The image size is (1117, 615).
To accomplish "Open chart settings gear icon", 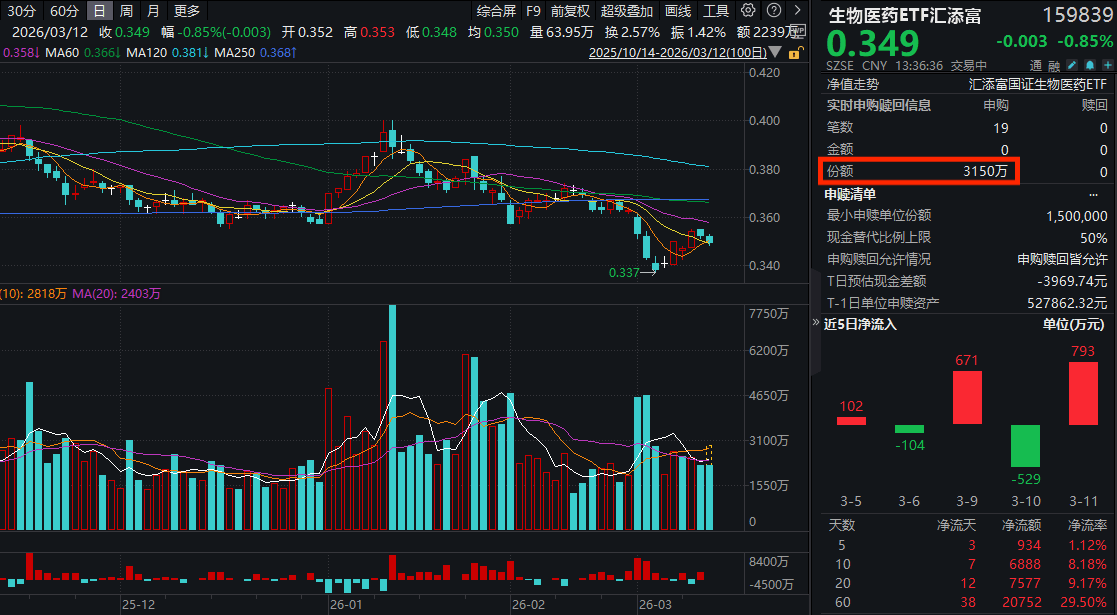I will [749, 12].
